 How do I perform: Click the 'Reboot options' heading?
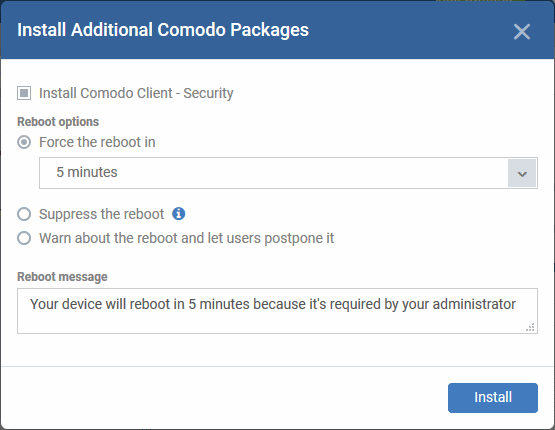click(58, 122)
